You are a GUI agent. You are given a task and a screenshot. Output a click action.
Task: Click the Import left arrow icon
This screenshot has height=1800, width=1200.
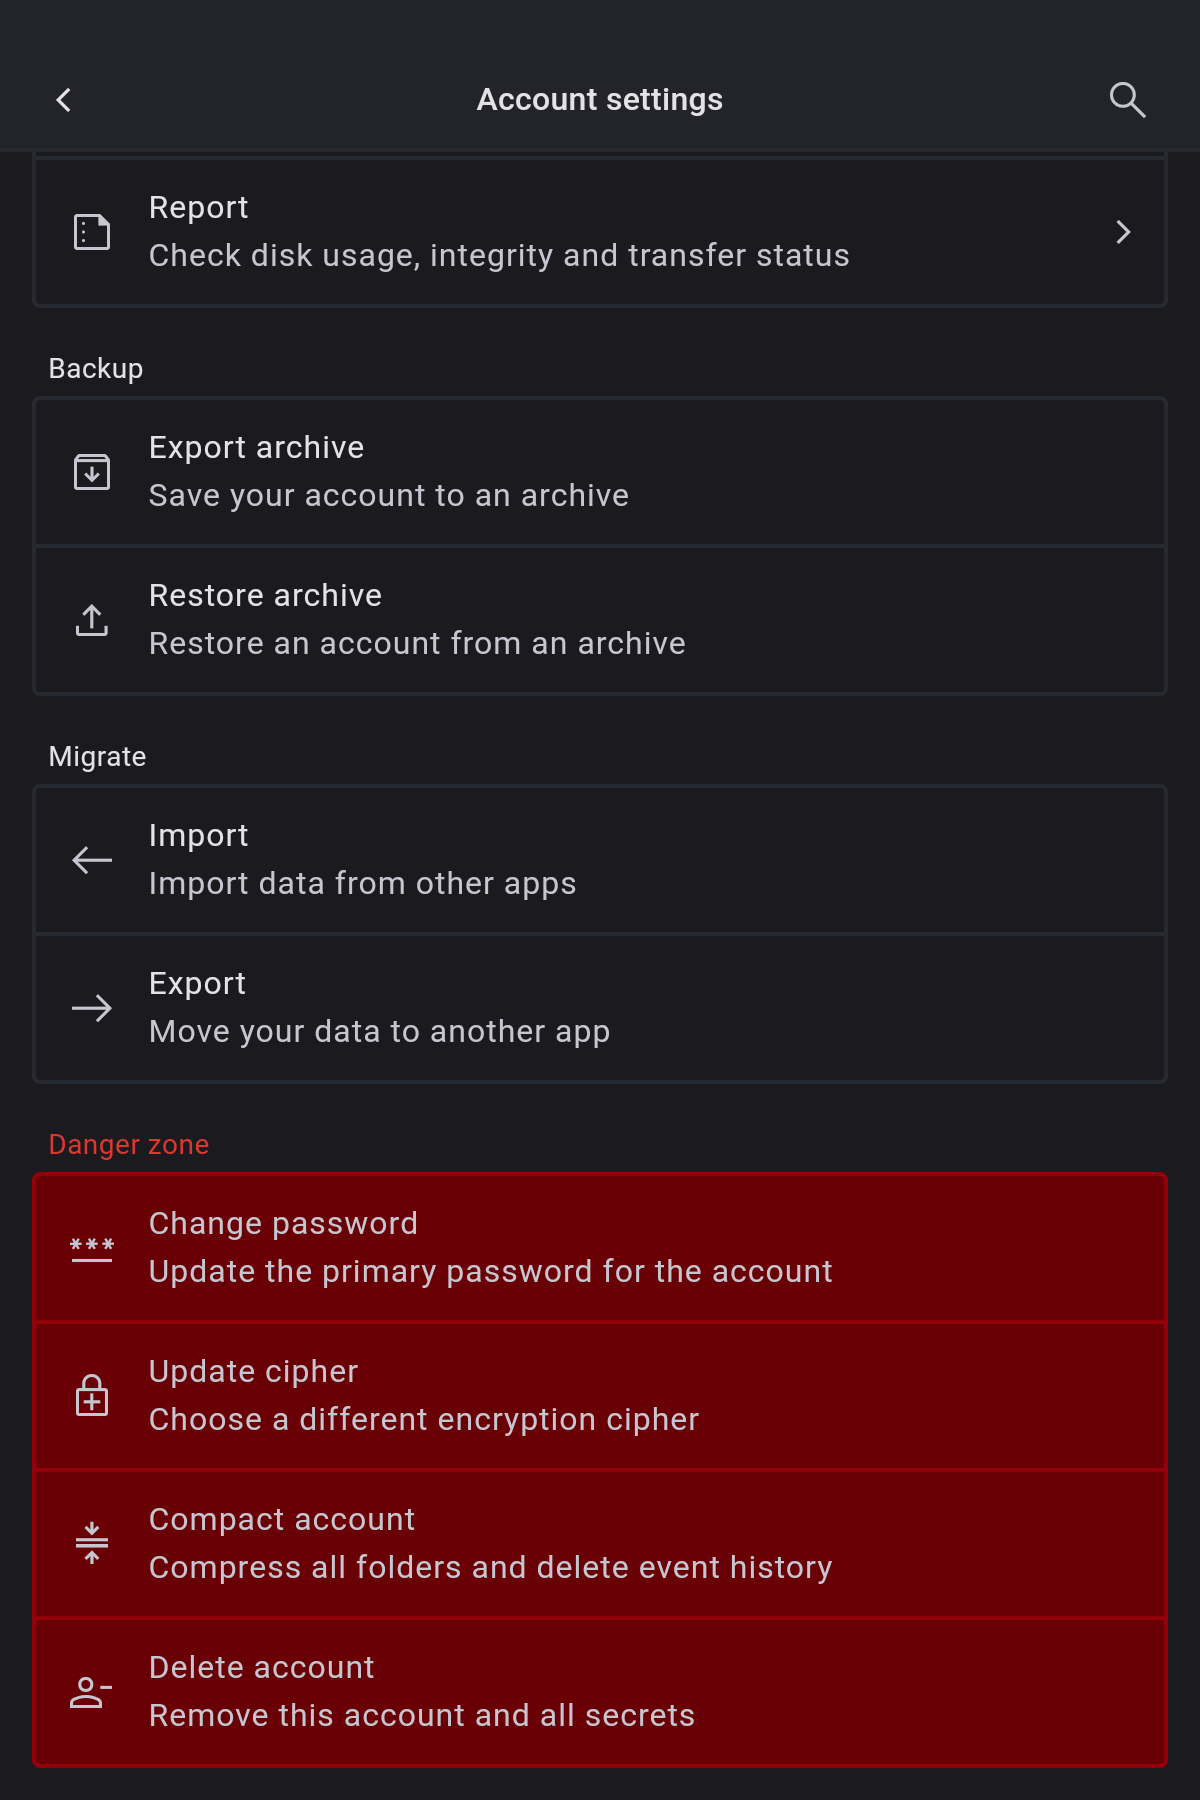click(92, 860)
